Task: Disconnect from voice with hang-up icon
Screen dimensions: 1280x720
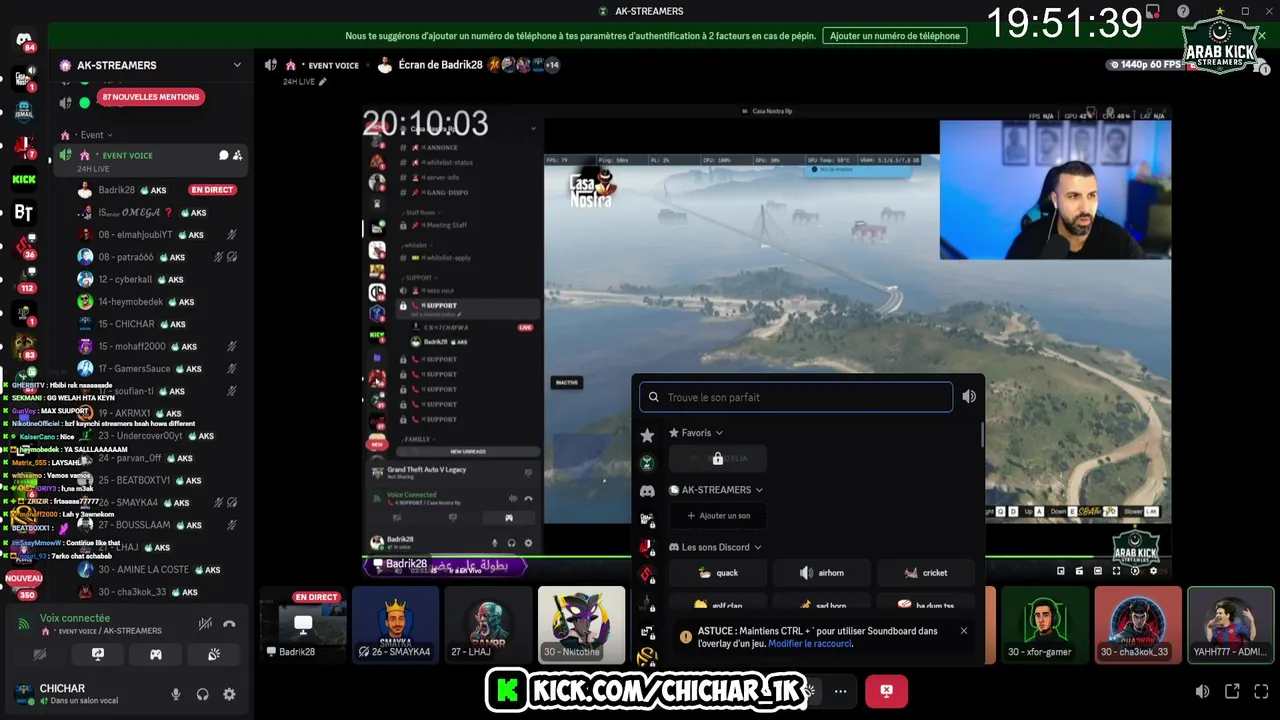Action: point(229,624)
